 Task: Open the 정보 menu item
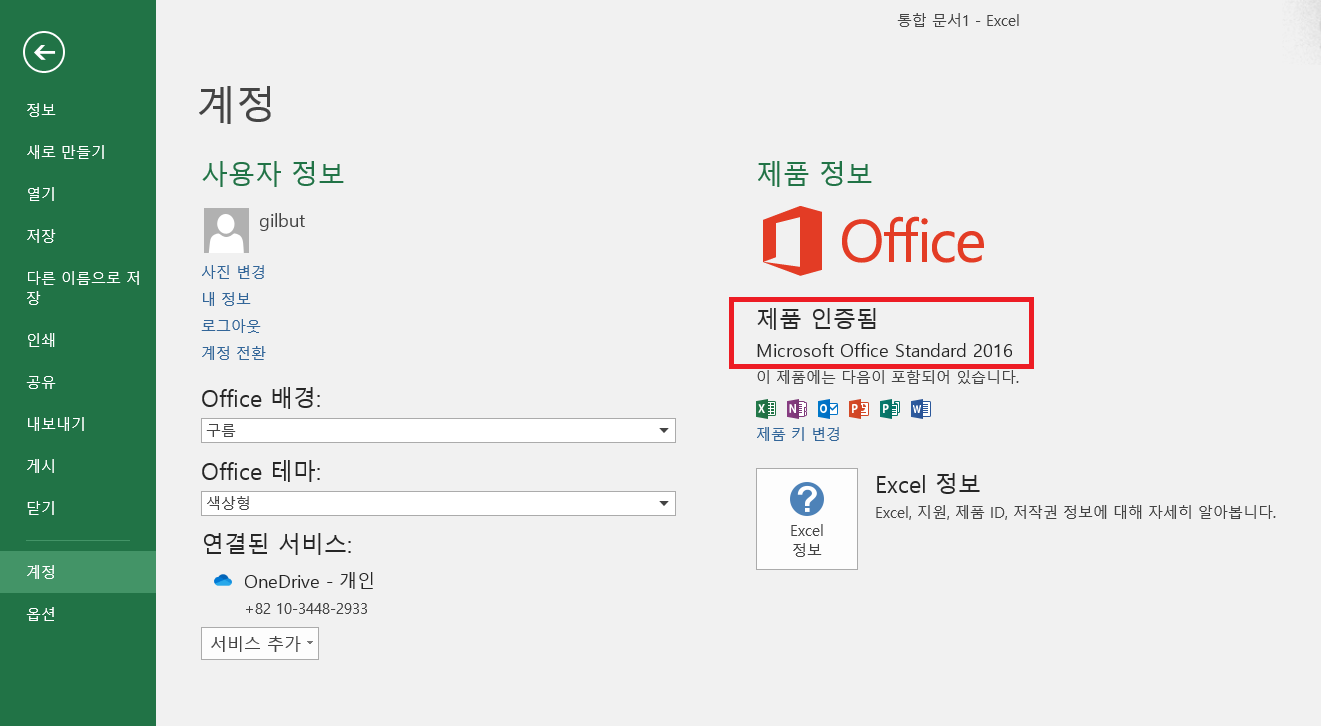tap(78, 110)
